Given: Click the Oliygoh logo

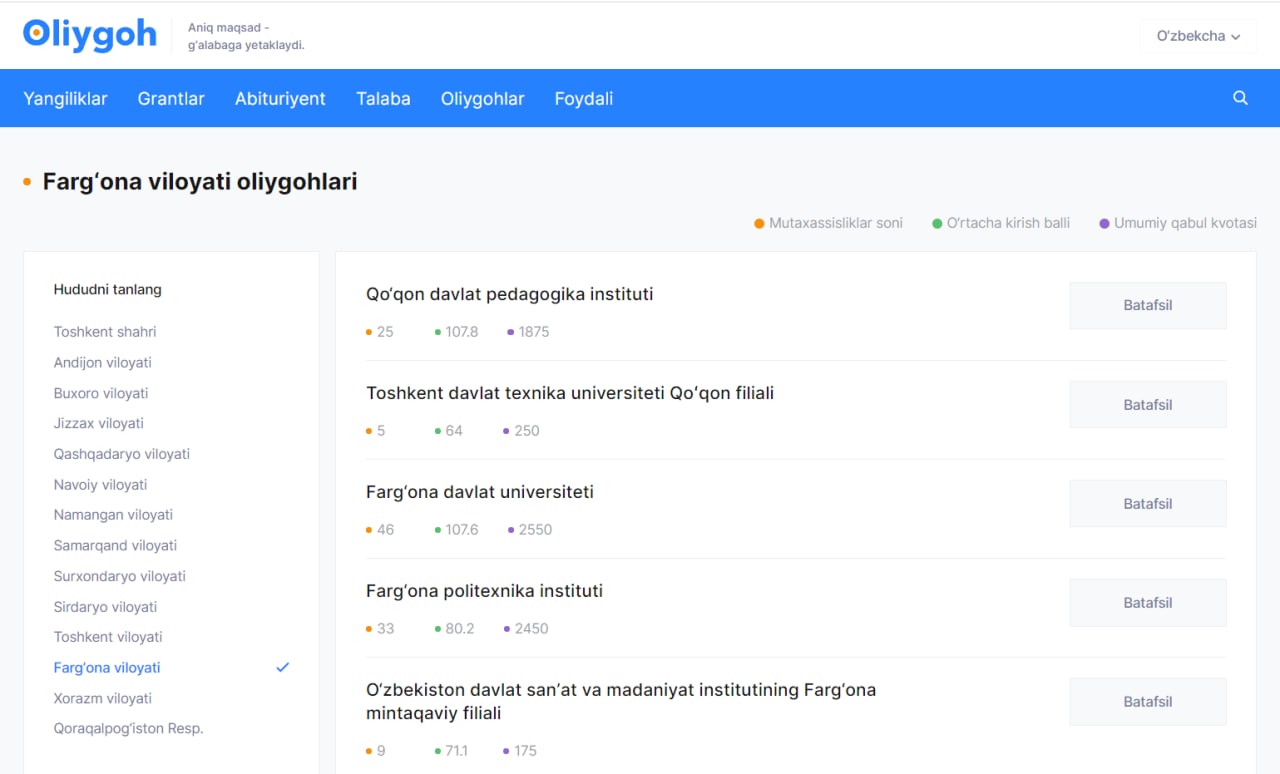Looking at the screenshot, I should 90,35.
